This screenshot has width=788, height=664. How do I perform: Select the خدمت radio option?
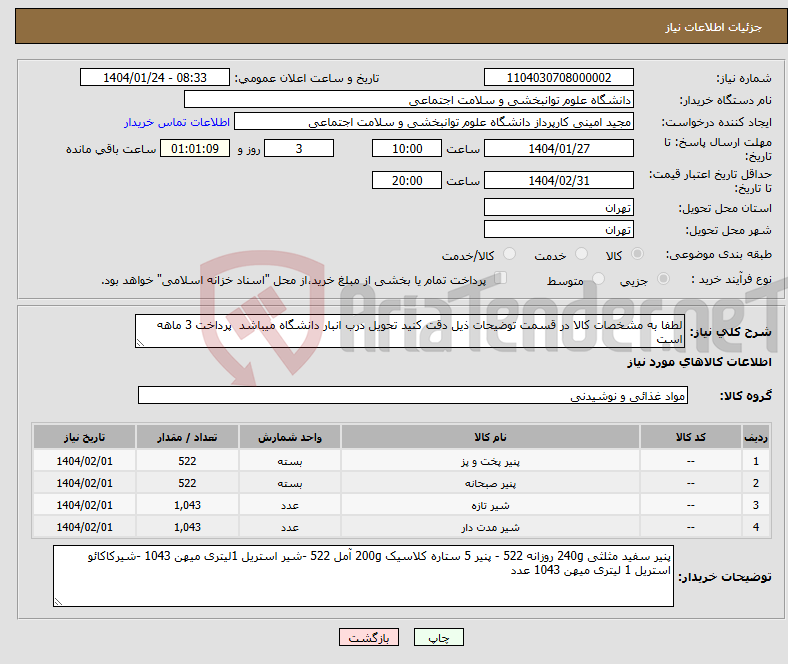coord(582,256)
